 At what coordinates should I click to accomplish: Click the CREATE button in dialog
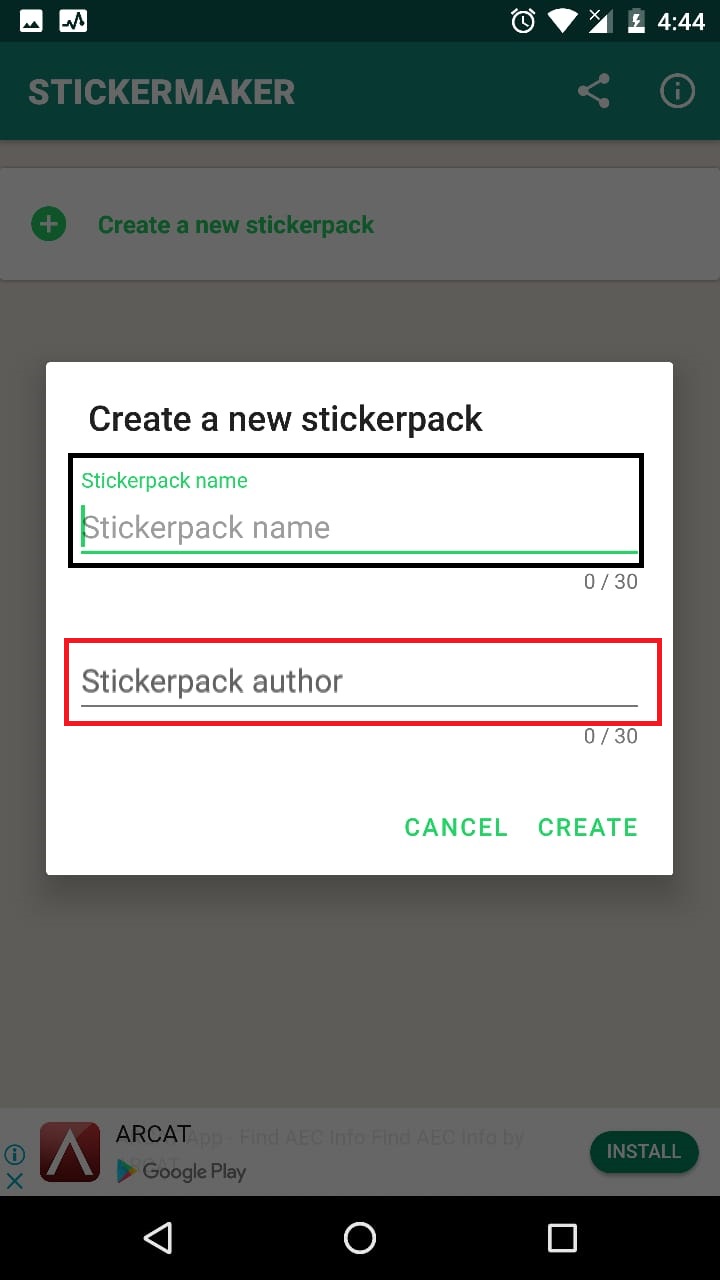tap(588, 827)
